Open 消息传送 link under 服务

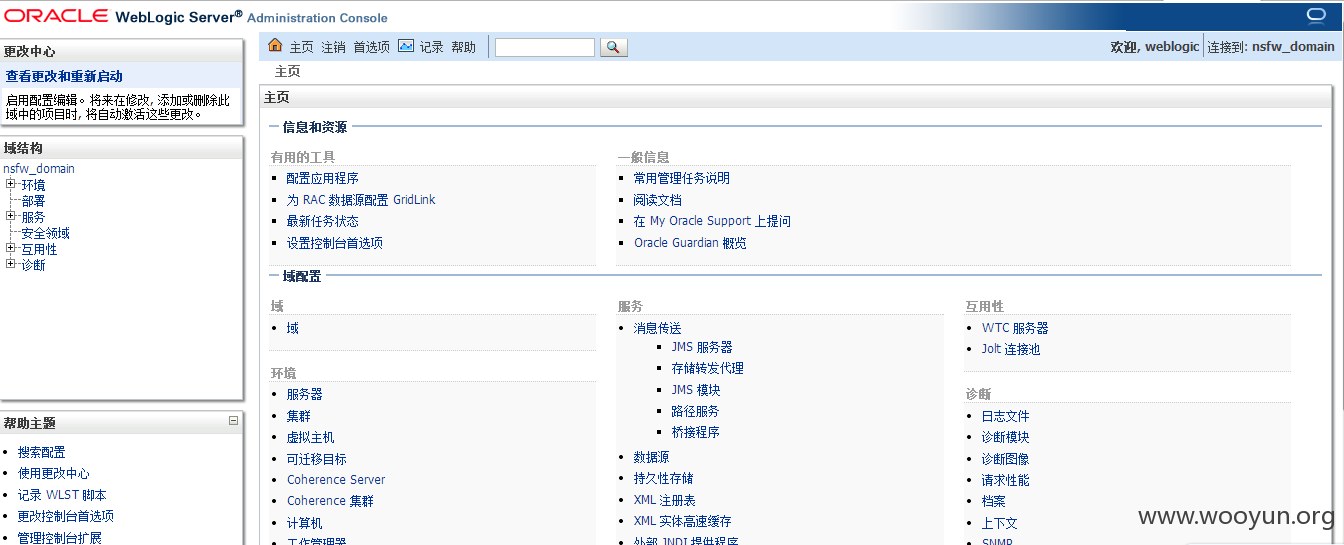657,328
